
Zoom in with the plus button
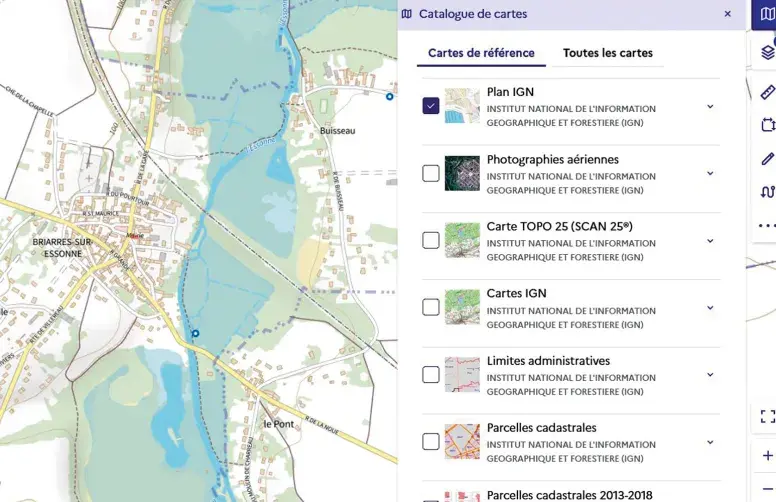[767, 455]
